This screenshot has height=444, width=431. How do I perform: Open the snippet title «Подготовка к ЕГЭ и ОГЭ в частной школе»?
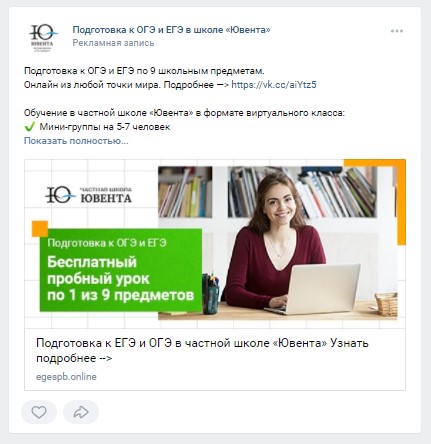click(202, 350)
